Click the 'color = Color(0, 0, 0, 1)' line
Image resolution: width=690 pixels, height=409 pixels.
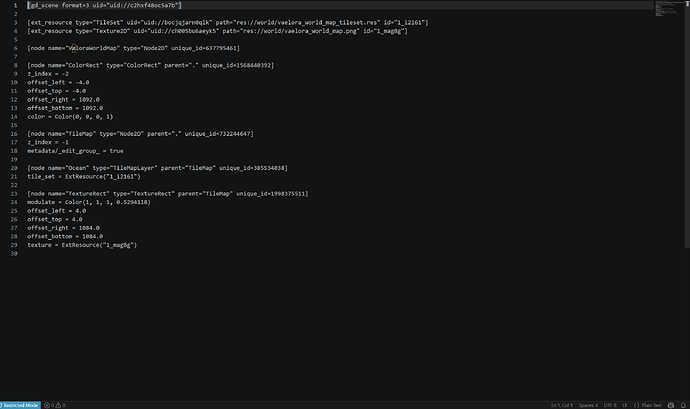[x=70, y=117]
